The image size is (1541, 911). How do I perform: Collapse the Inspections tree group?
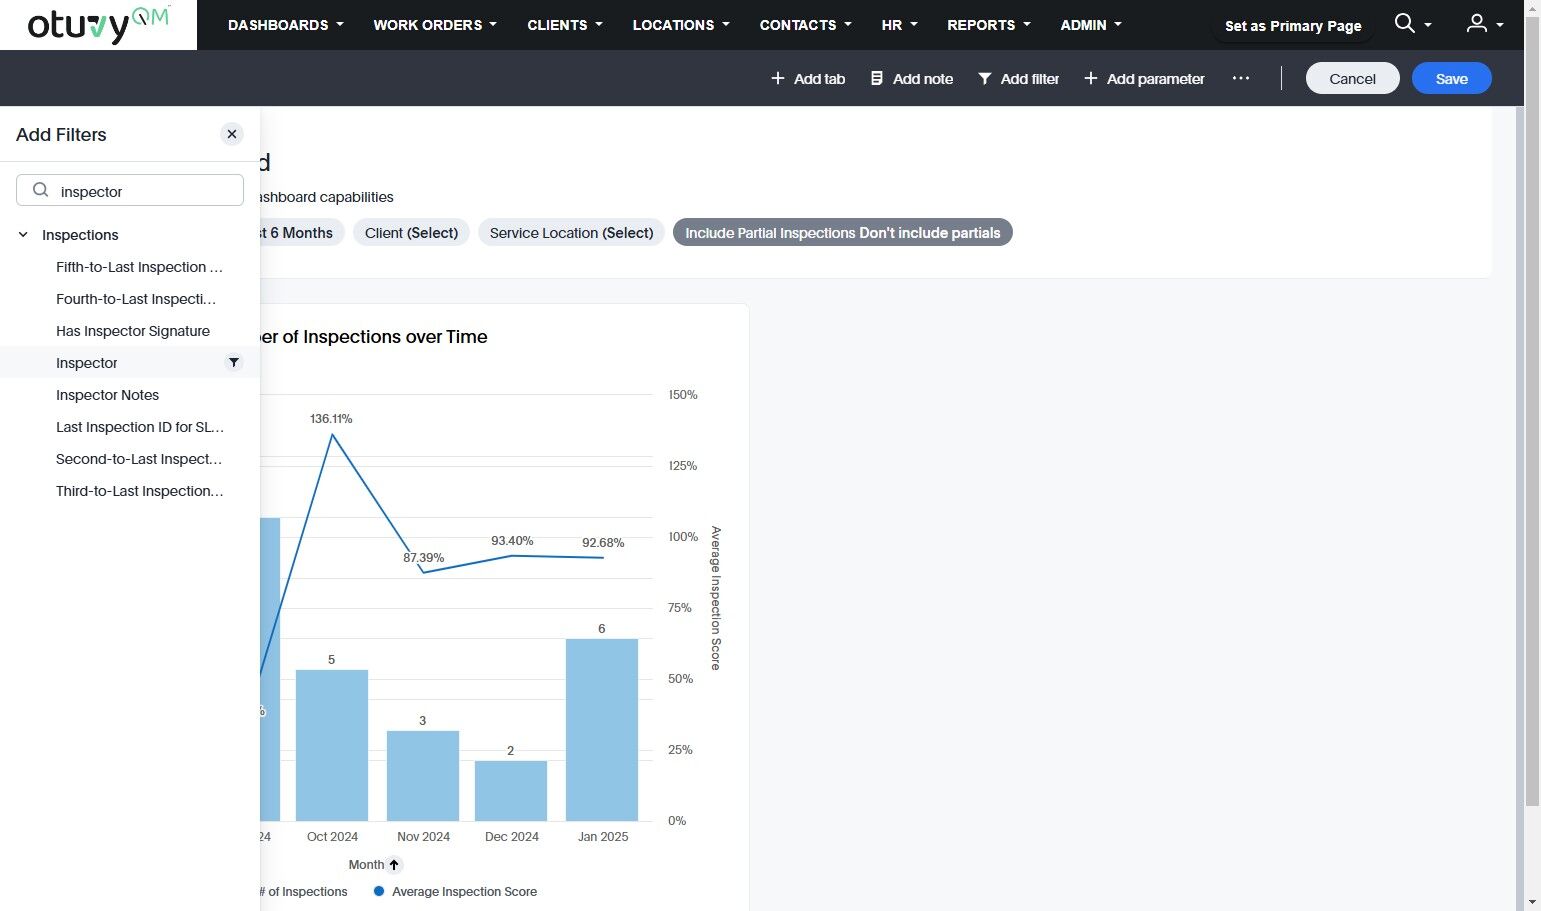pos(23,235)
